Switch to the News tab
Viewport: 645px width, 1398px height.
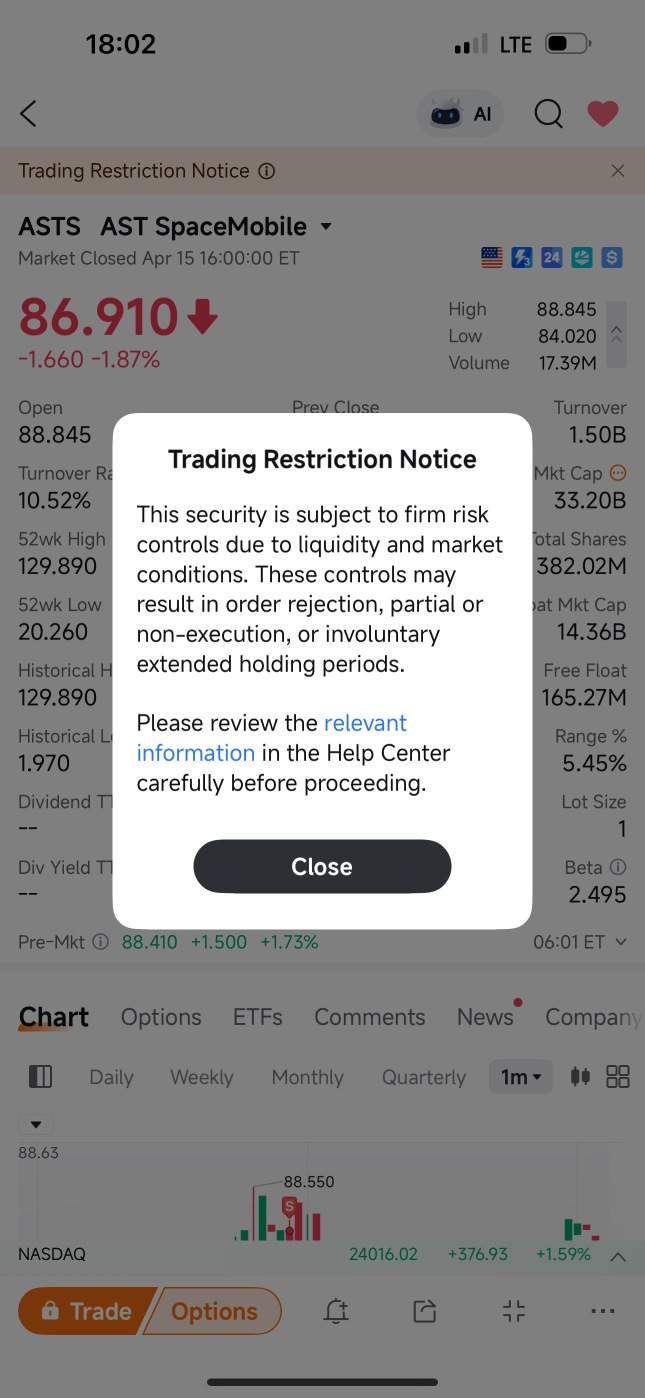(x=485, y=1017)
